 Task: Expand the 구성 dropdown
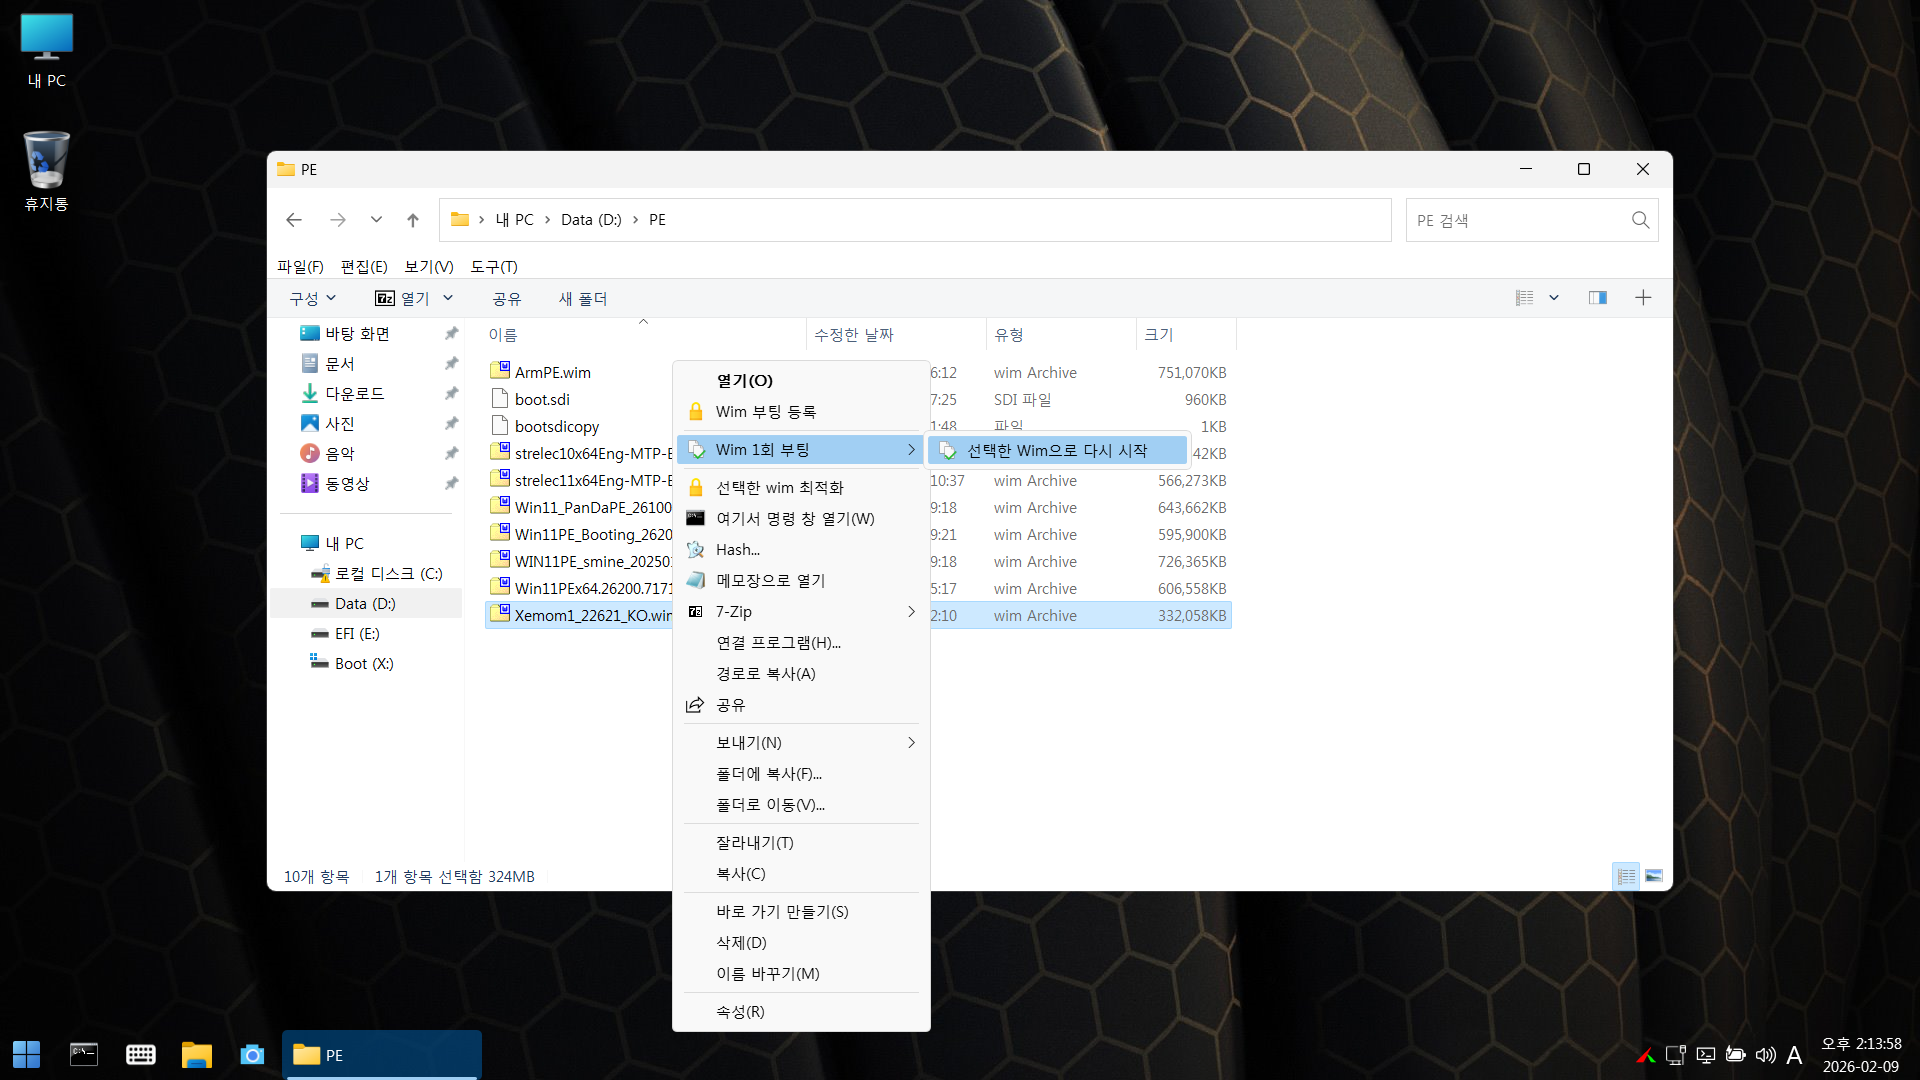pos(313,298)
